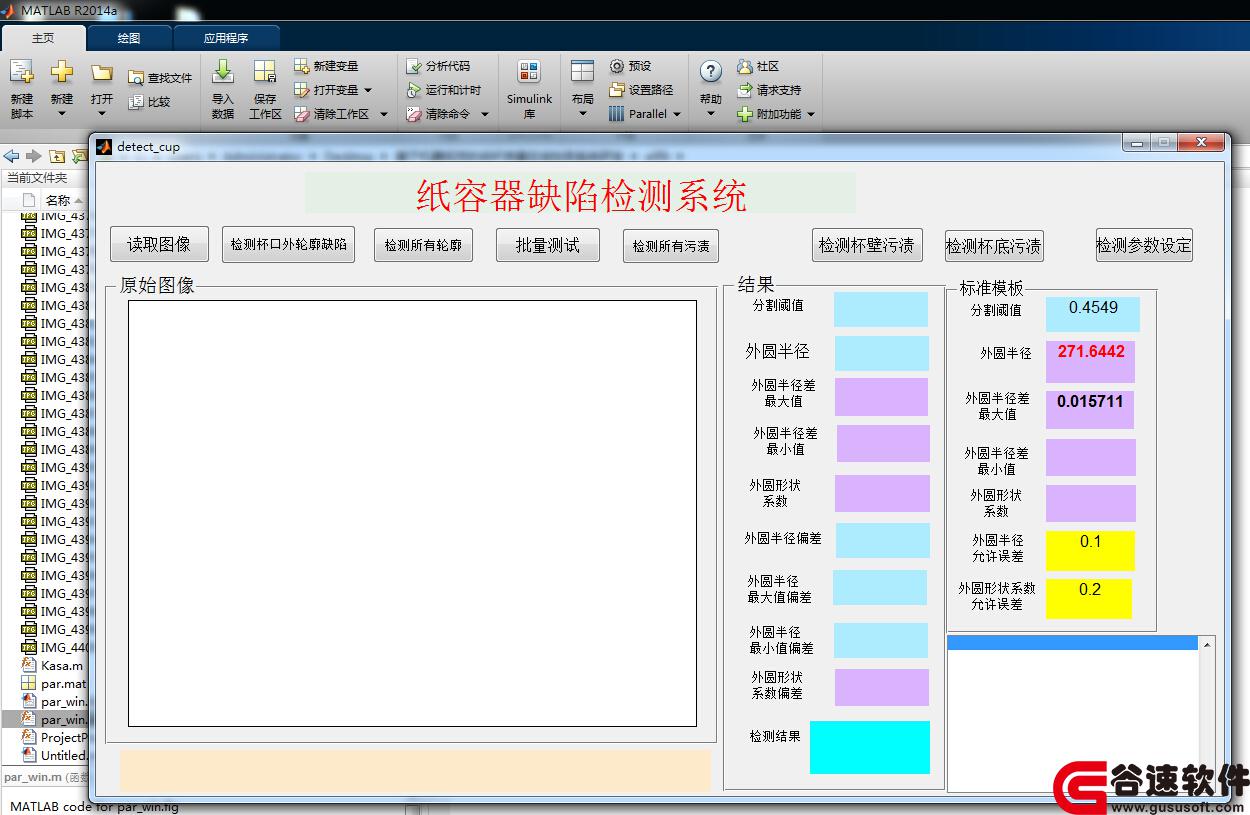Viewport: 1250px width, 815px height.
Task: Click the 0.015711 template field
Action: click(x=1090, y=409)
